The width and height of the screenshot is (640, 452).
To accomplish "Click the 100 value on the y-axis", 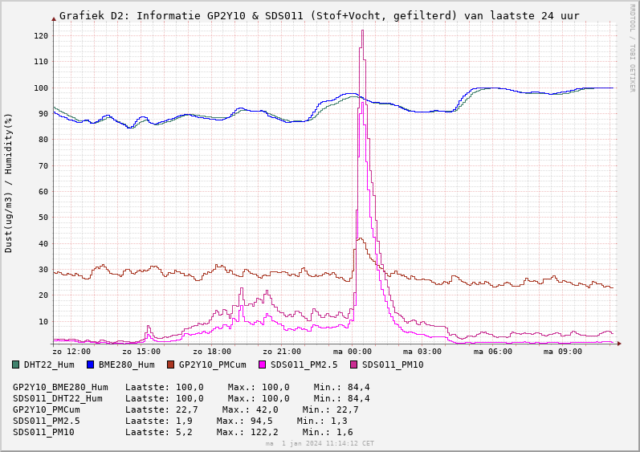I will [40, 87].
